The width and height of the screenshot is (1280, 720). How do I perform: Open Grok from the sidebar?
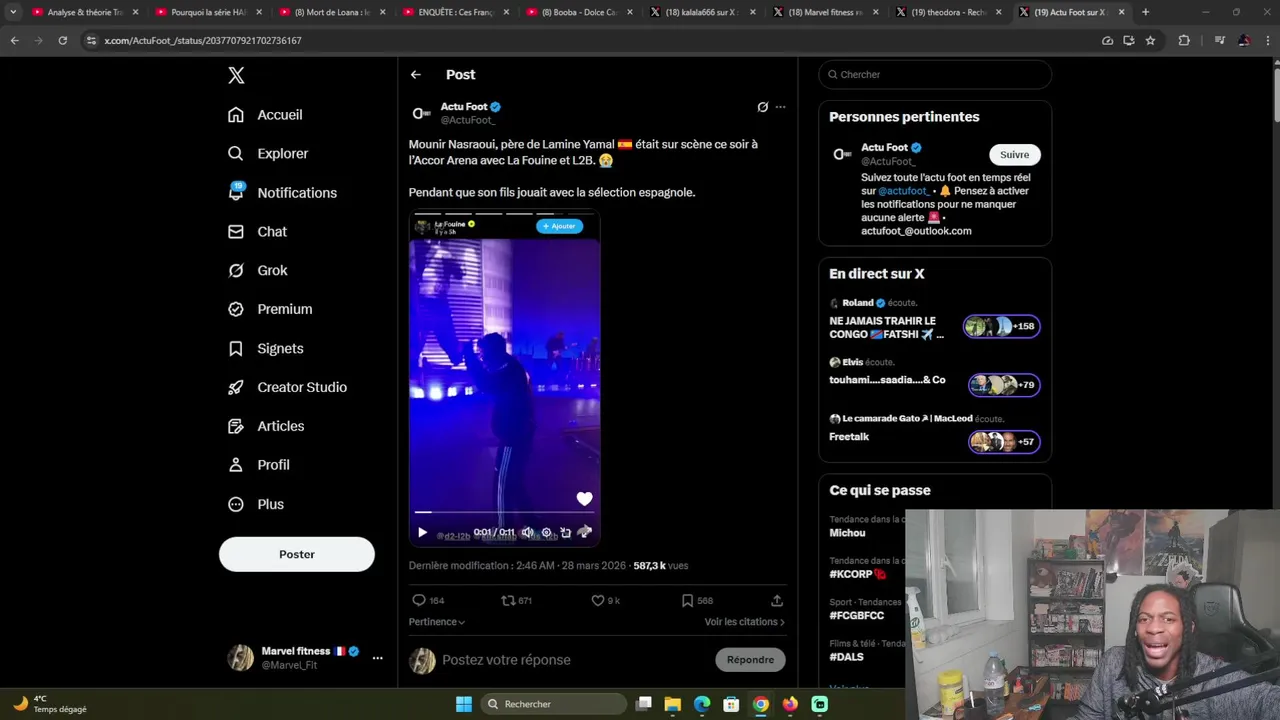coord(257,271)
